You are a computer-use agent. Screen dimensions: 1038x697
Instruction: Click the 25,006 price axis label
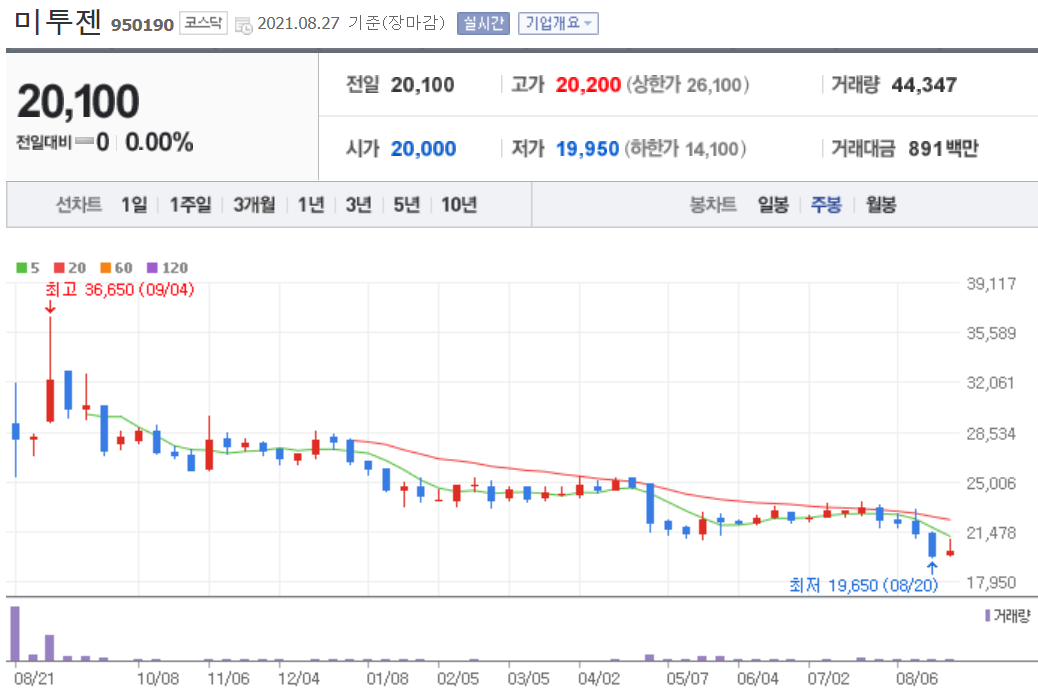(991, 483)
